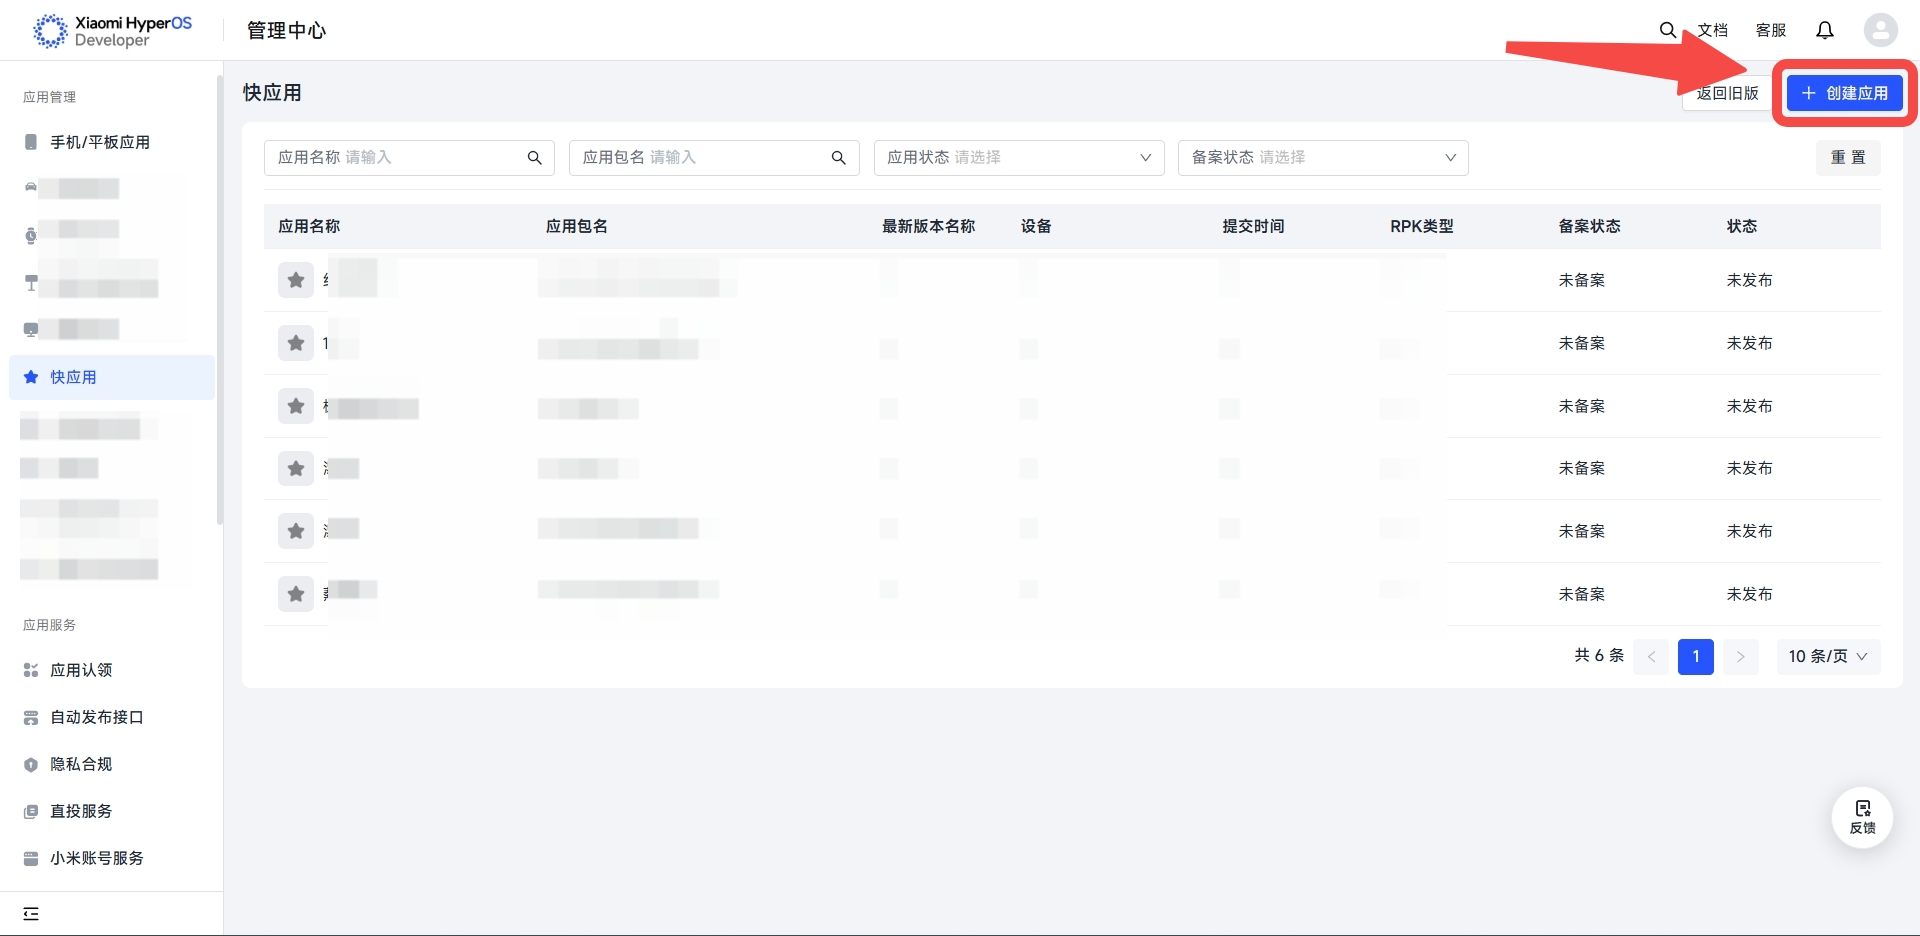Click the search icon in 应用包名 field
Viewport: 1920px width, 936px height.
click(x=838, y=158)
